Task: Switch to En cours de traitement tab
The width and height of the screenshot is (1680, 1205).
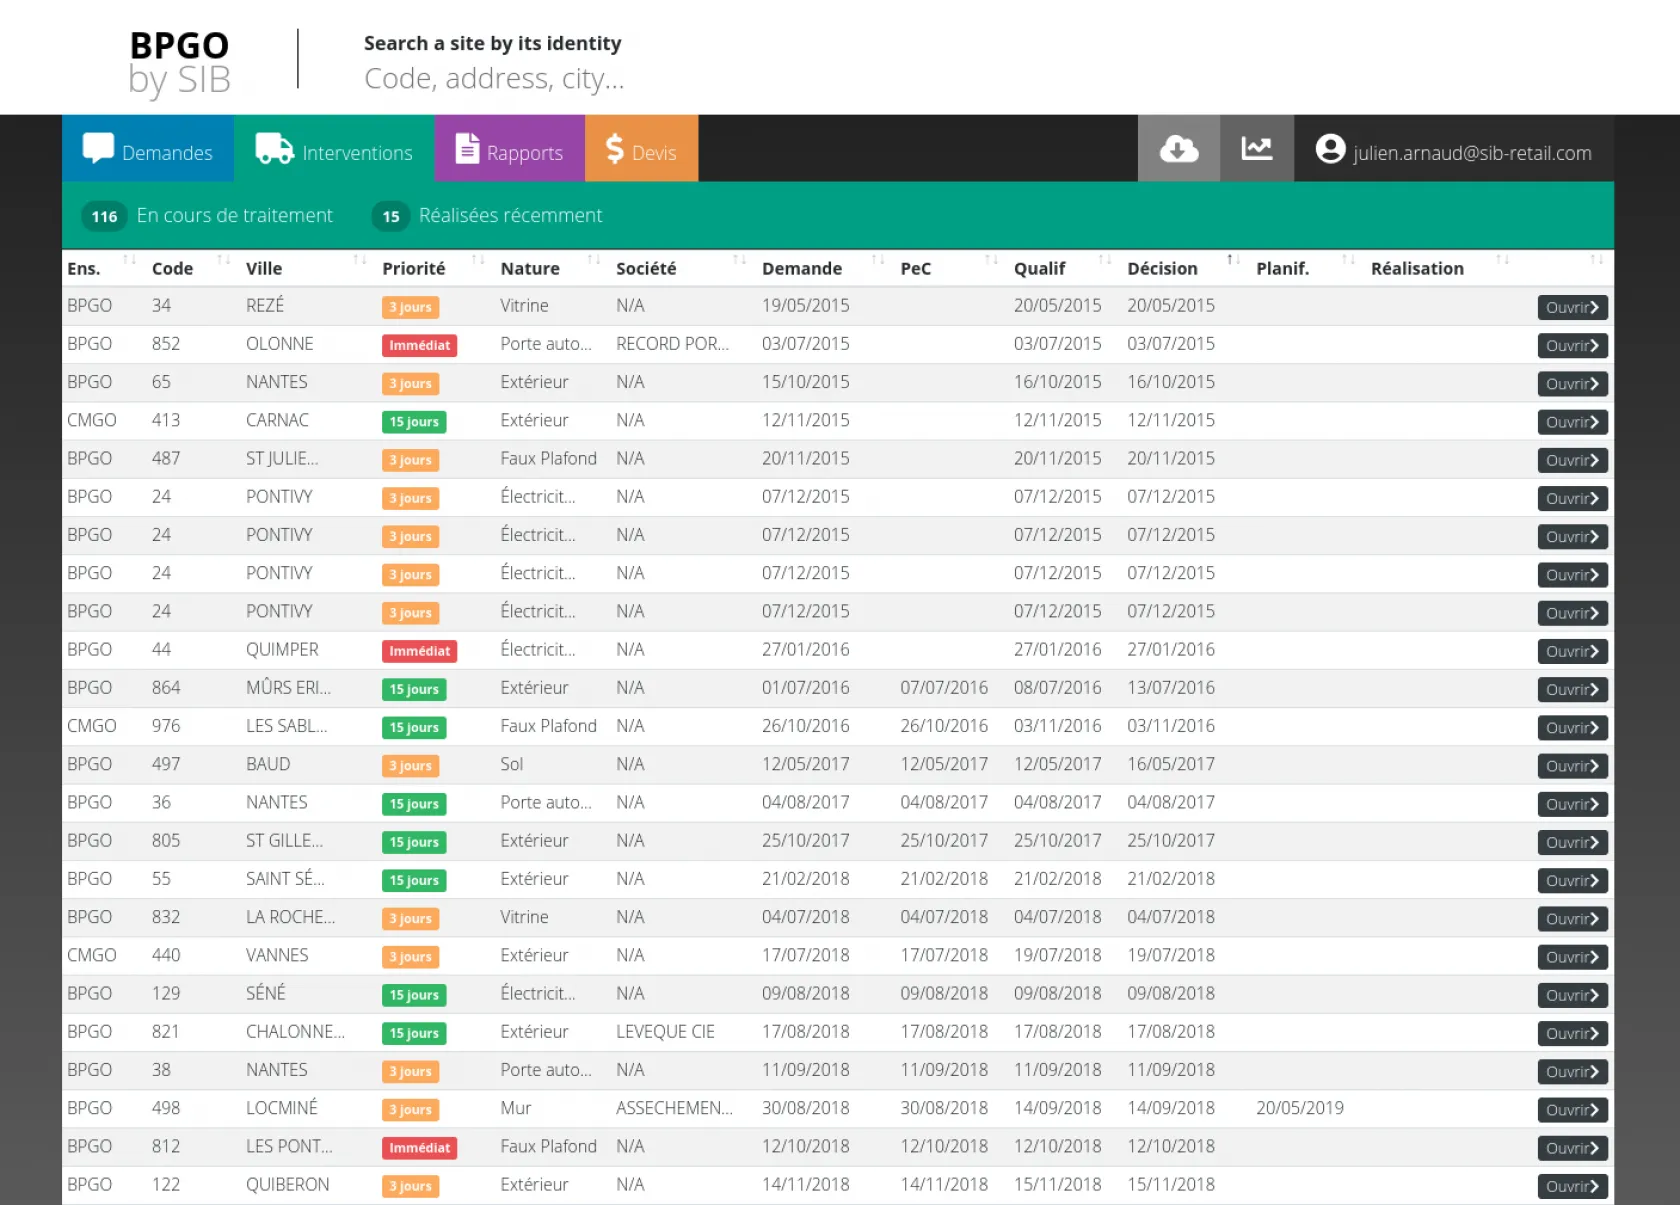Action: pos(234,215)
